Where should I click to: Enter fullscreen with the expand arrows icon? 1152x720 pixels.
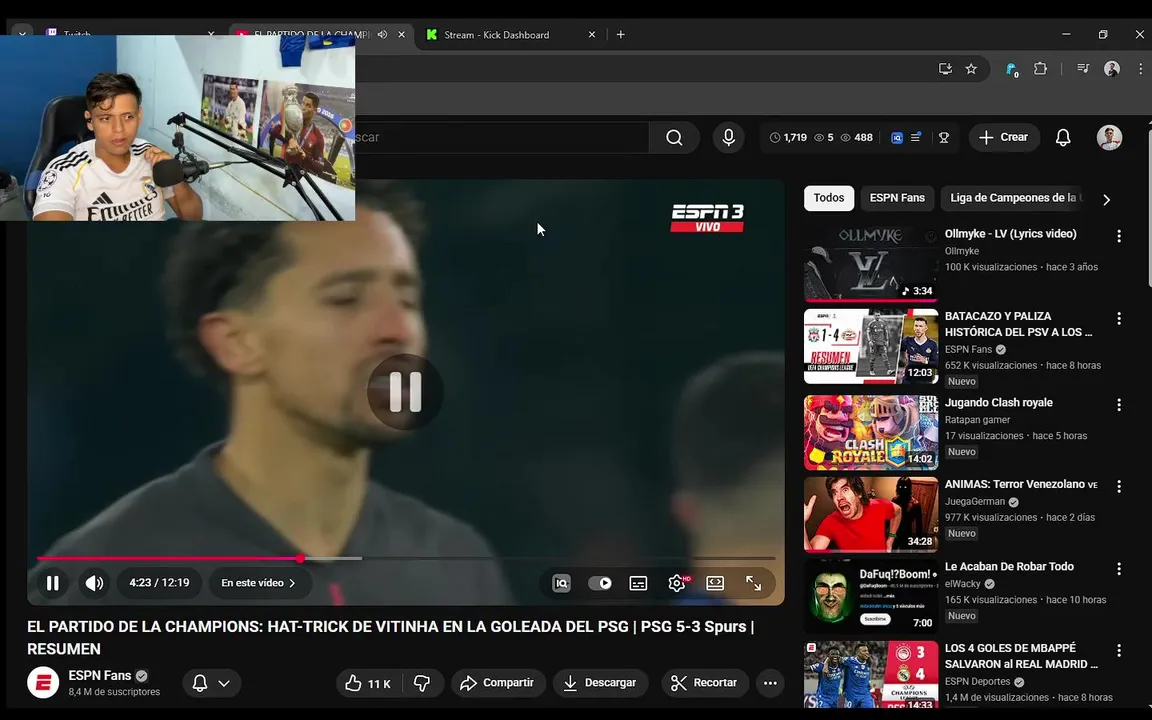(x=754, y=583)
